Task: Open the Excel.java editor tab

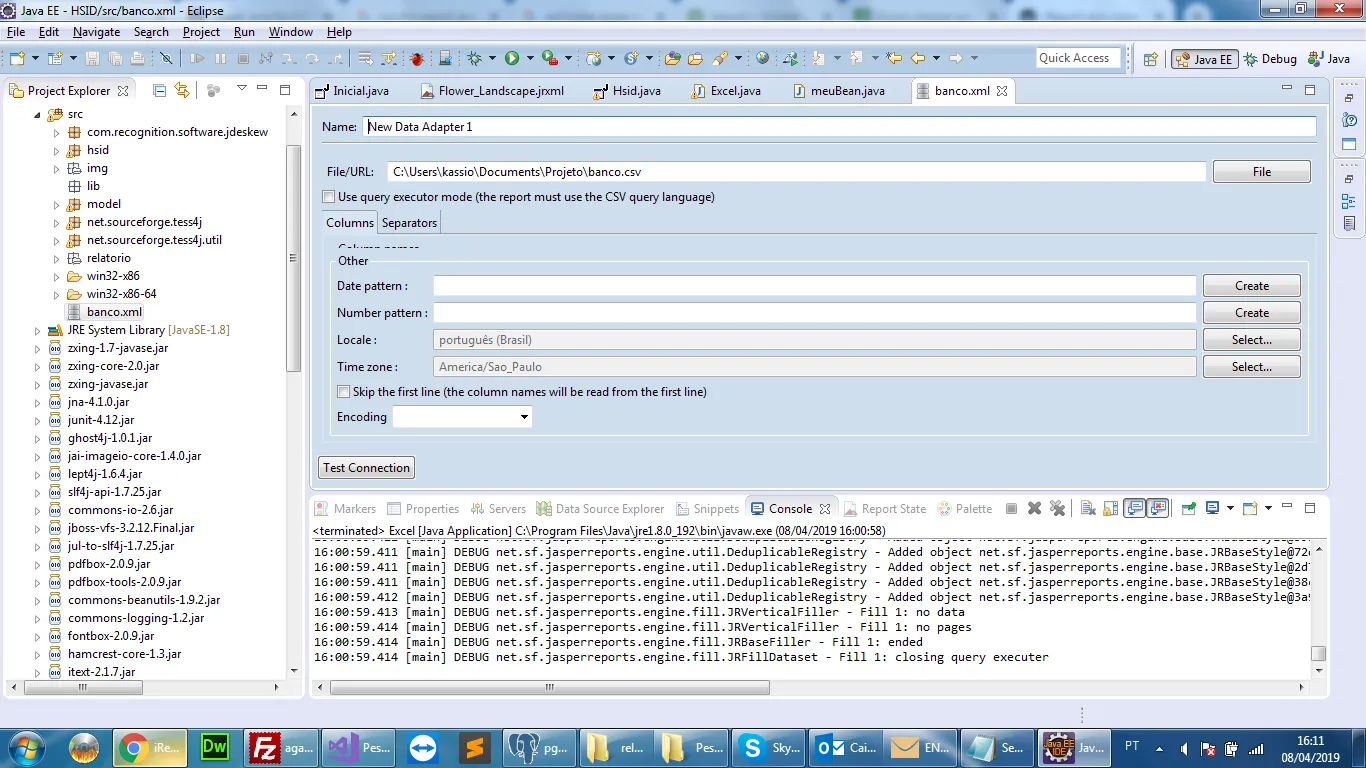Action: tap(735, 91)
